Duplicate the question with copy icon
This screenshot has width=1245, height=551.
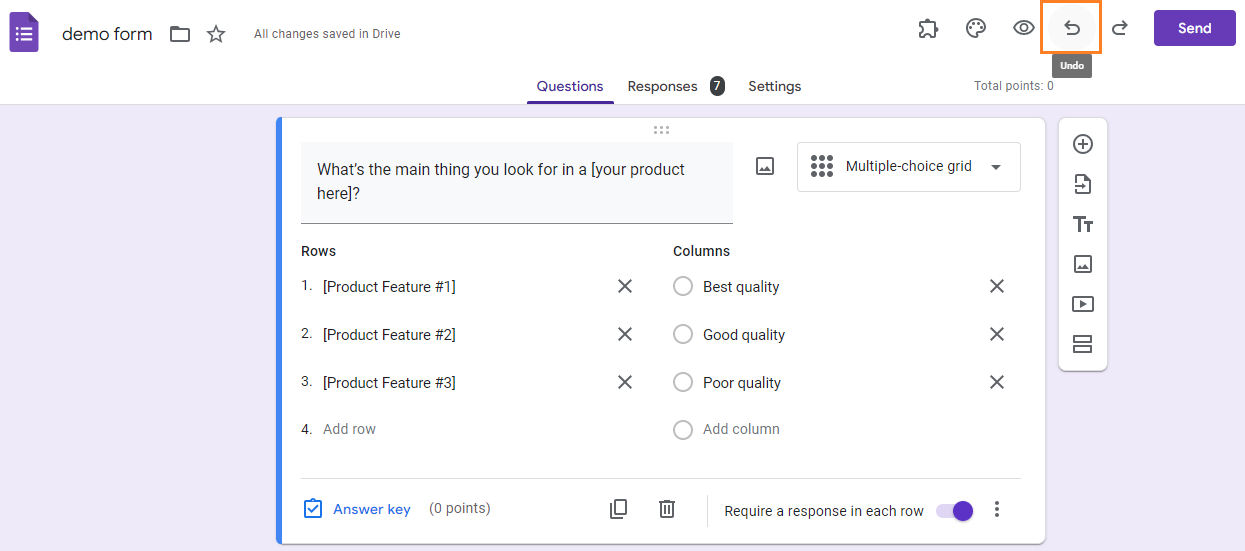(x=619, y=509)
